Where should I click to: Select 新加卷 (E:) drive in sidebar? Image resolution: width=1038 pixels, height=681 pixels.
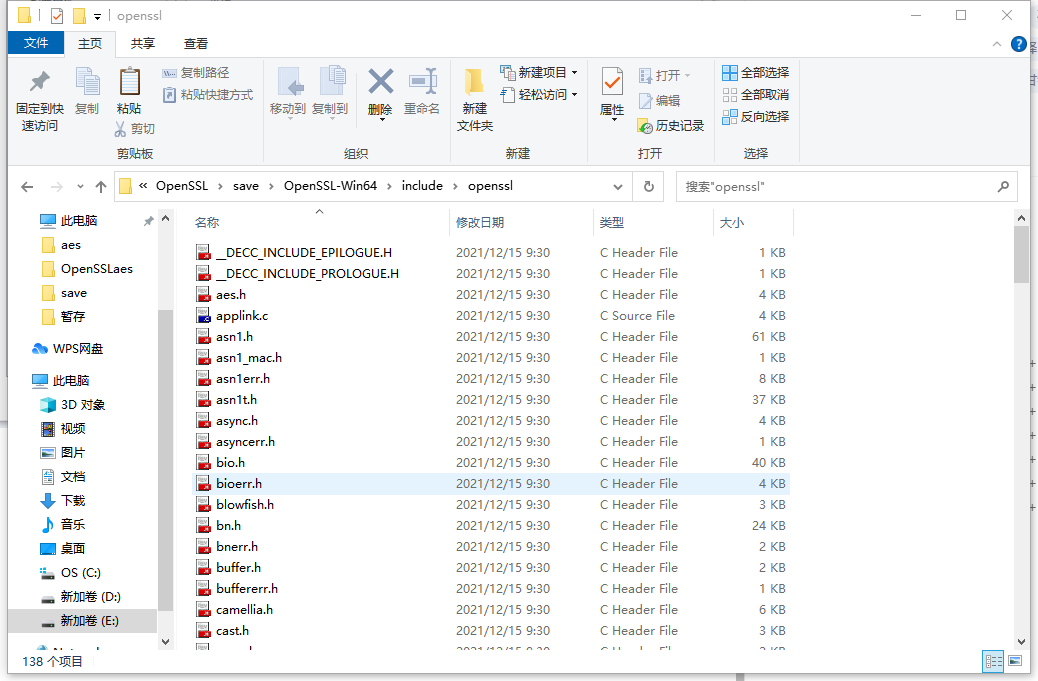82,621
